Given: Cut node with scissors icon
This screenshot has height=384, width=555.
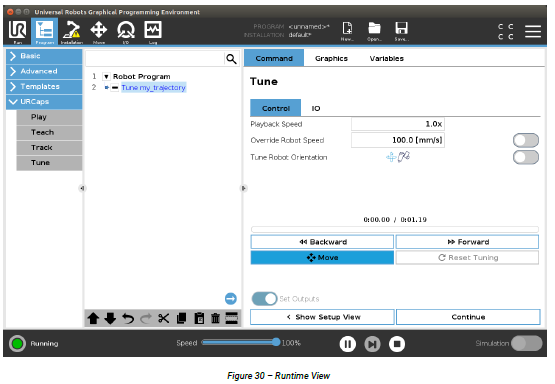Looking at the screenshot, I should coord(163,319).
